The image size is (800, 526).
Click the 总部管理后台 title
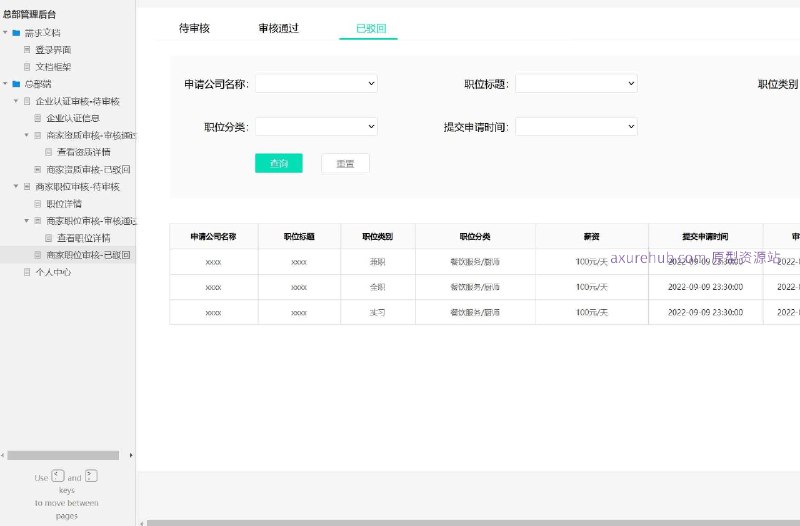(29, 14)
